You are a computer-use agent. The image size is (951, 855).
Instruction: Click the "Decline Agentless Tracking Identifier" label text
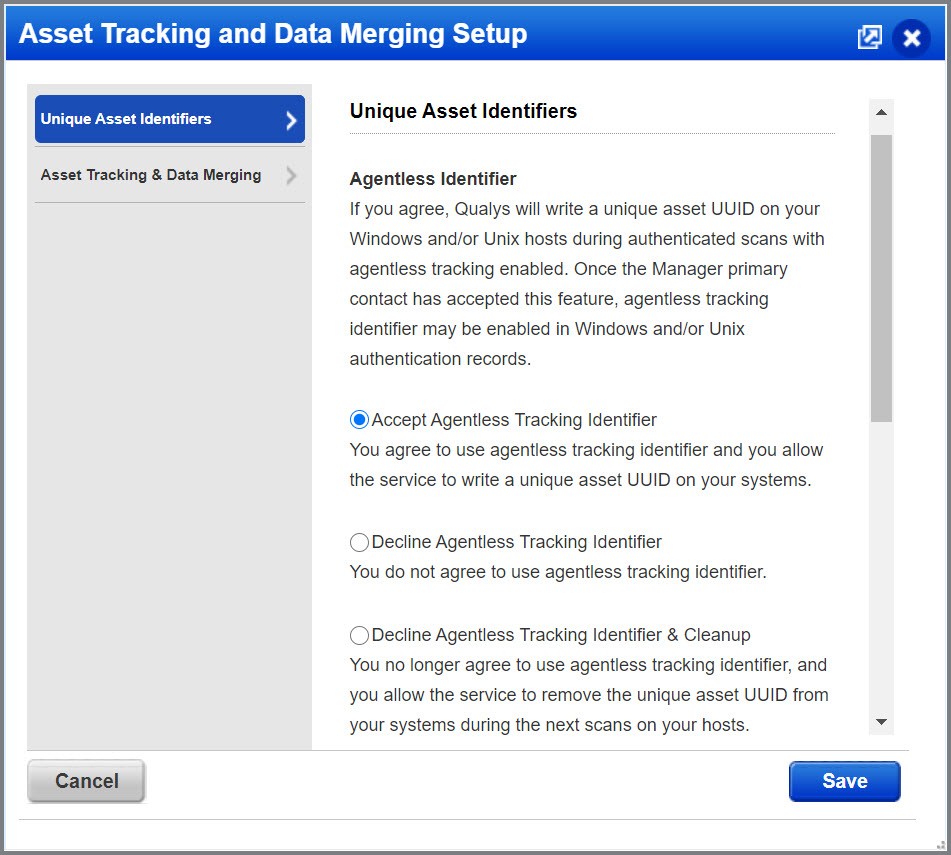click(516, 542)
